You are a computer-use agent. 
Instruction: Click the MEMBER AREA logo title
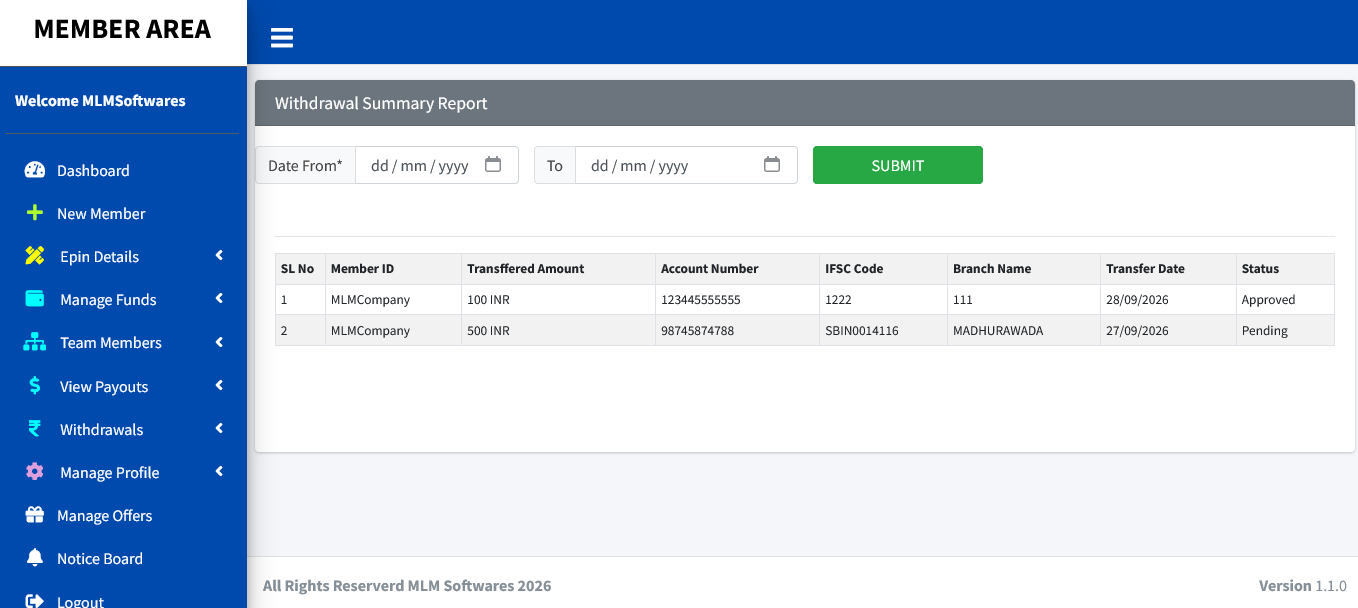pyautogui.click(x=123, y=29)
